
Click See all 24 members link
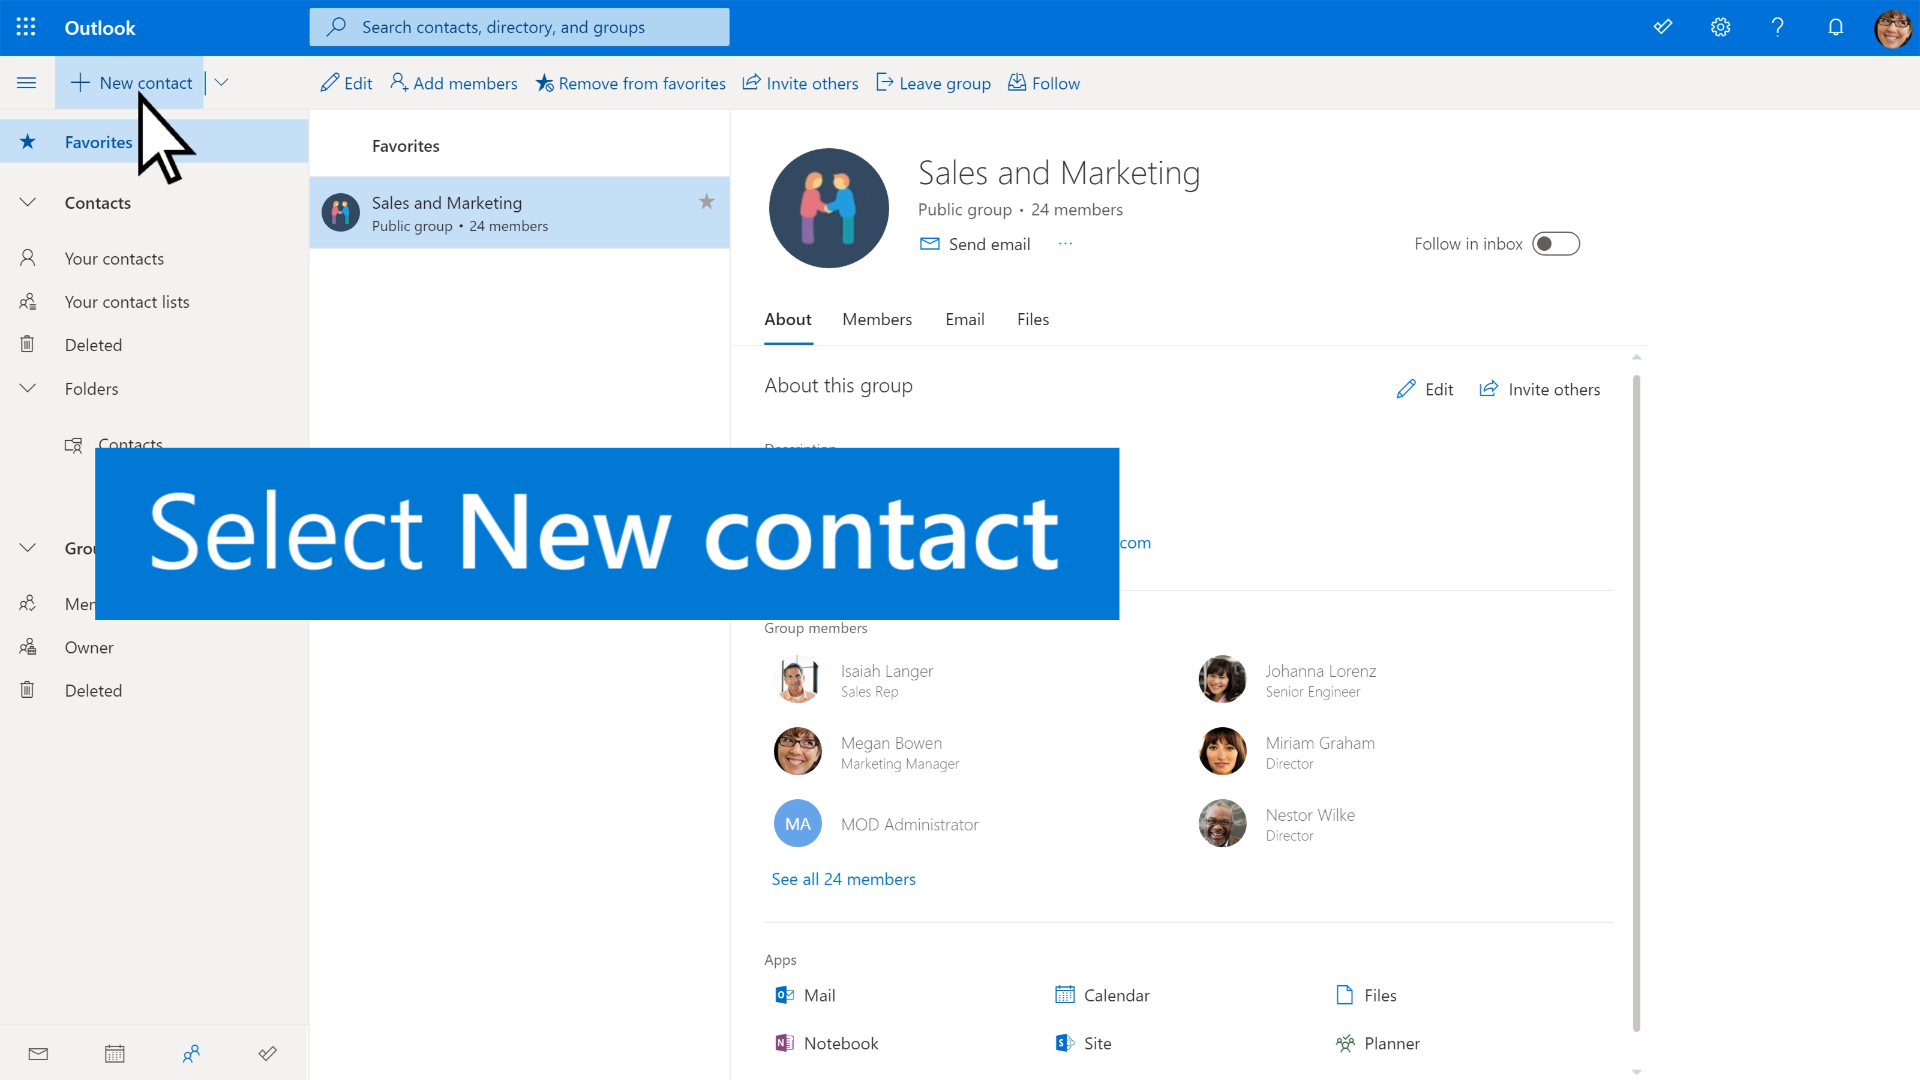[843, 879]
